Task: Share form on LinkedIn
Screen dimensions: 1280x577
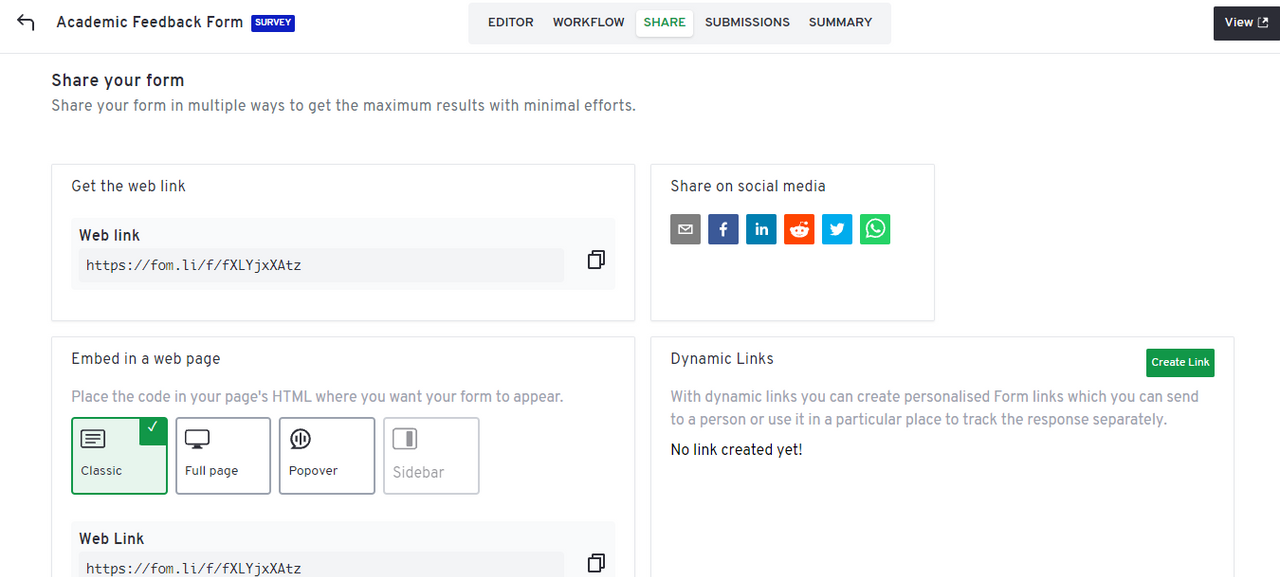Action: coord(761,229)
